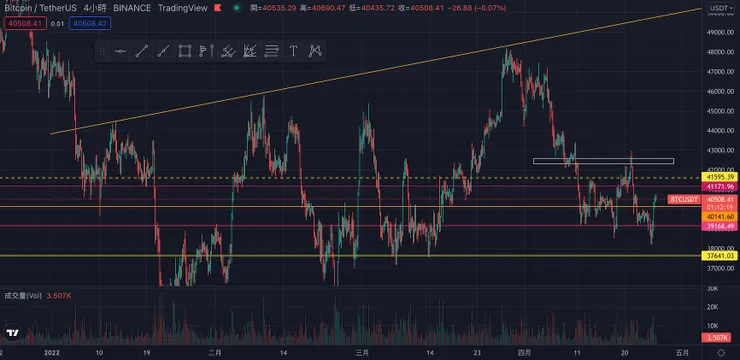Click the 成交量(Vol) indicator label
Viewport: 740px width, 360px height.
click(23, 296)
